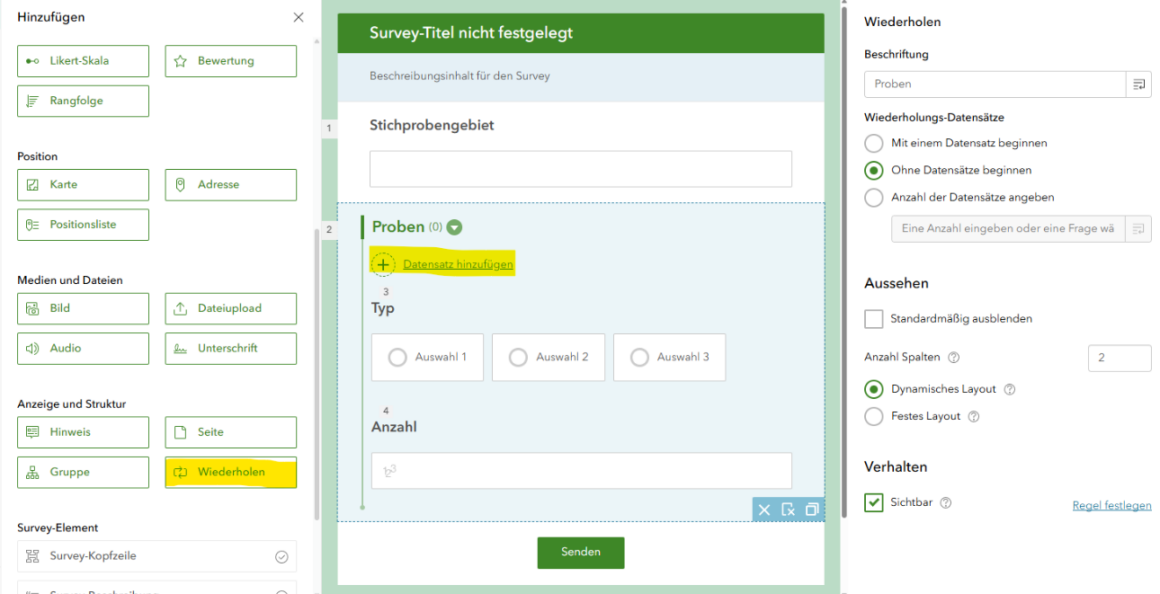
Task: Add an Audio question
Action: tap(83, 348)
